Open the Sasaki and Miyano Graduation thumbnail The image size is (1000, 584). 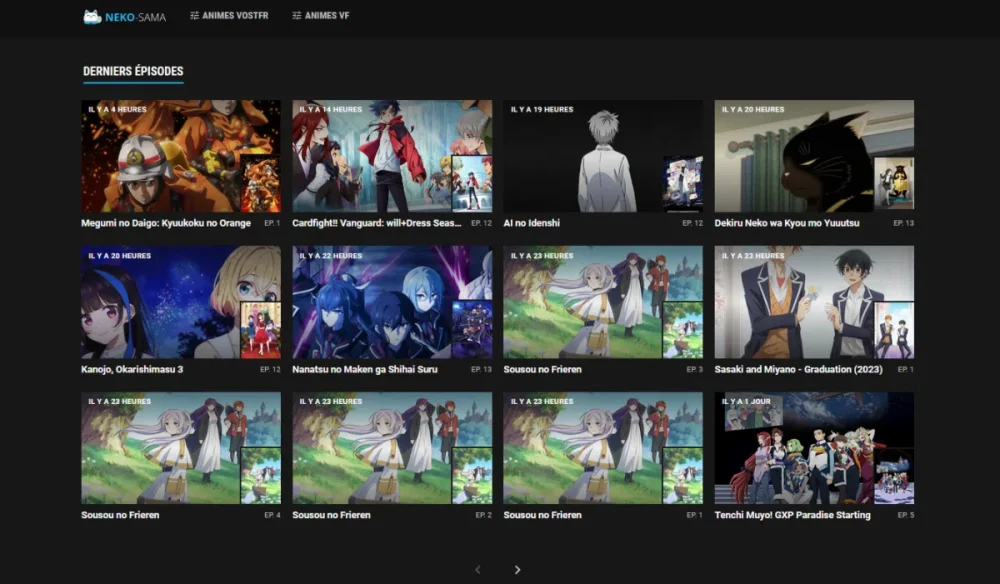(814, 302)
